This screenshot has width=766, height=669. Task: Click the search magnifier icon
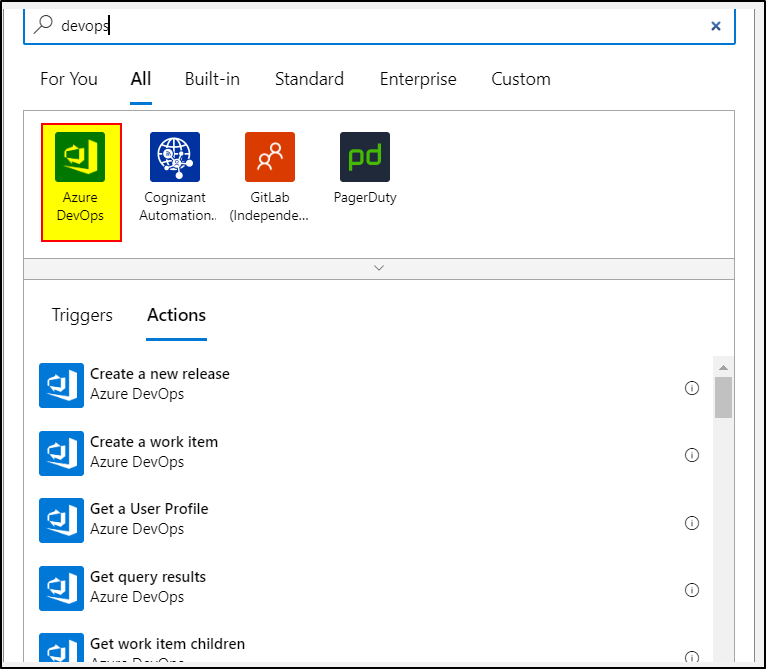(x=43, y=24)
